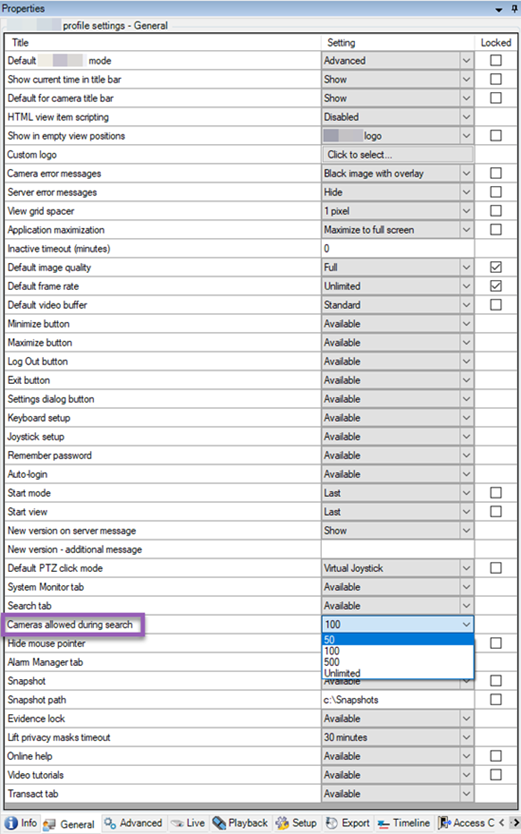
Task: Open the Access Control tab
Action: (x=466, y=823)
